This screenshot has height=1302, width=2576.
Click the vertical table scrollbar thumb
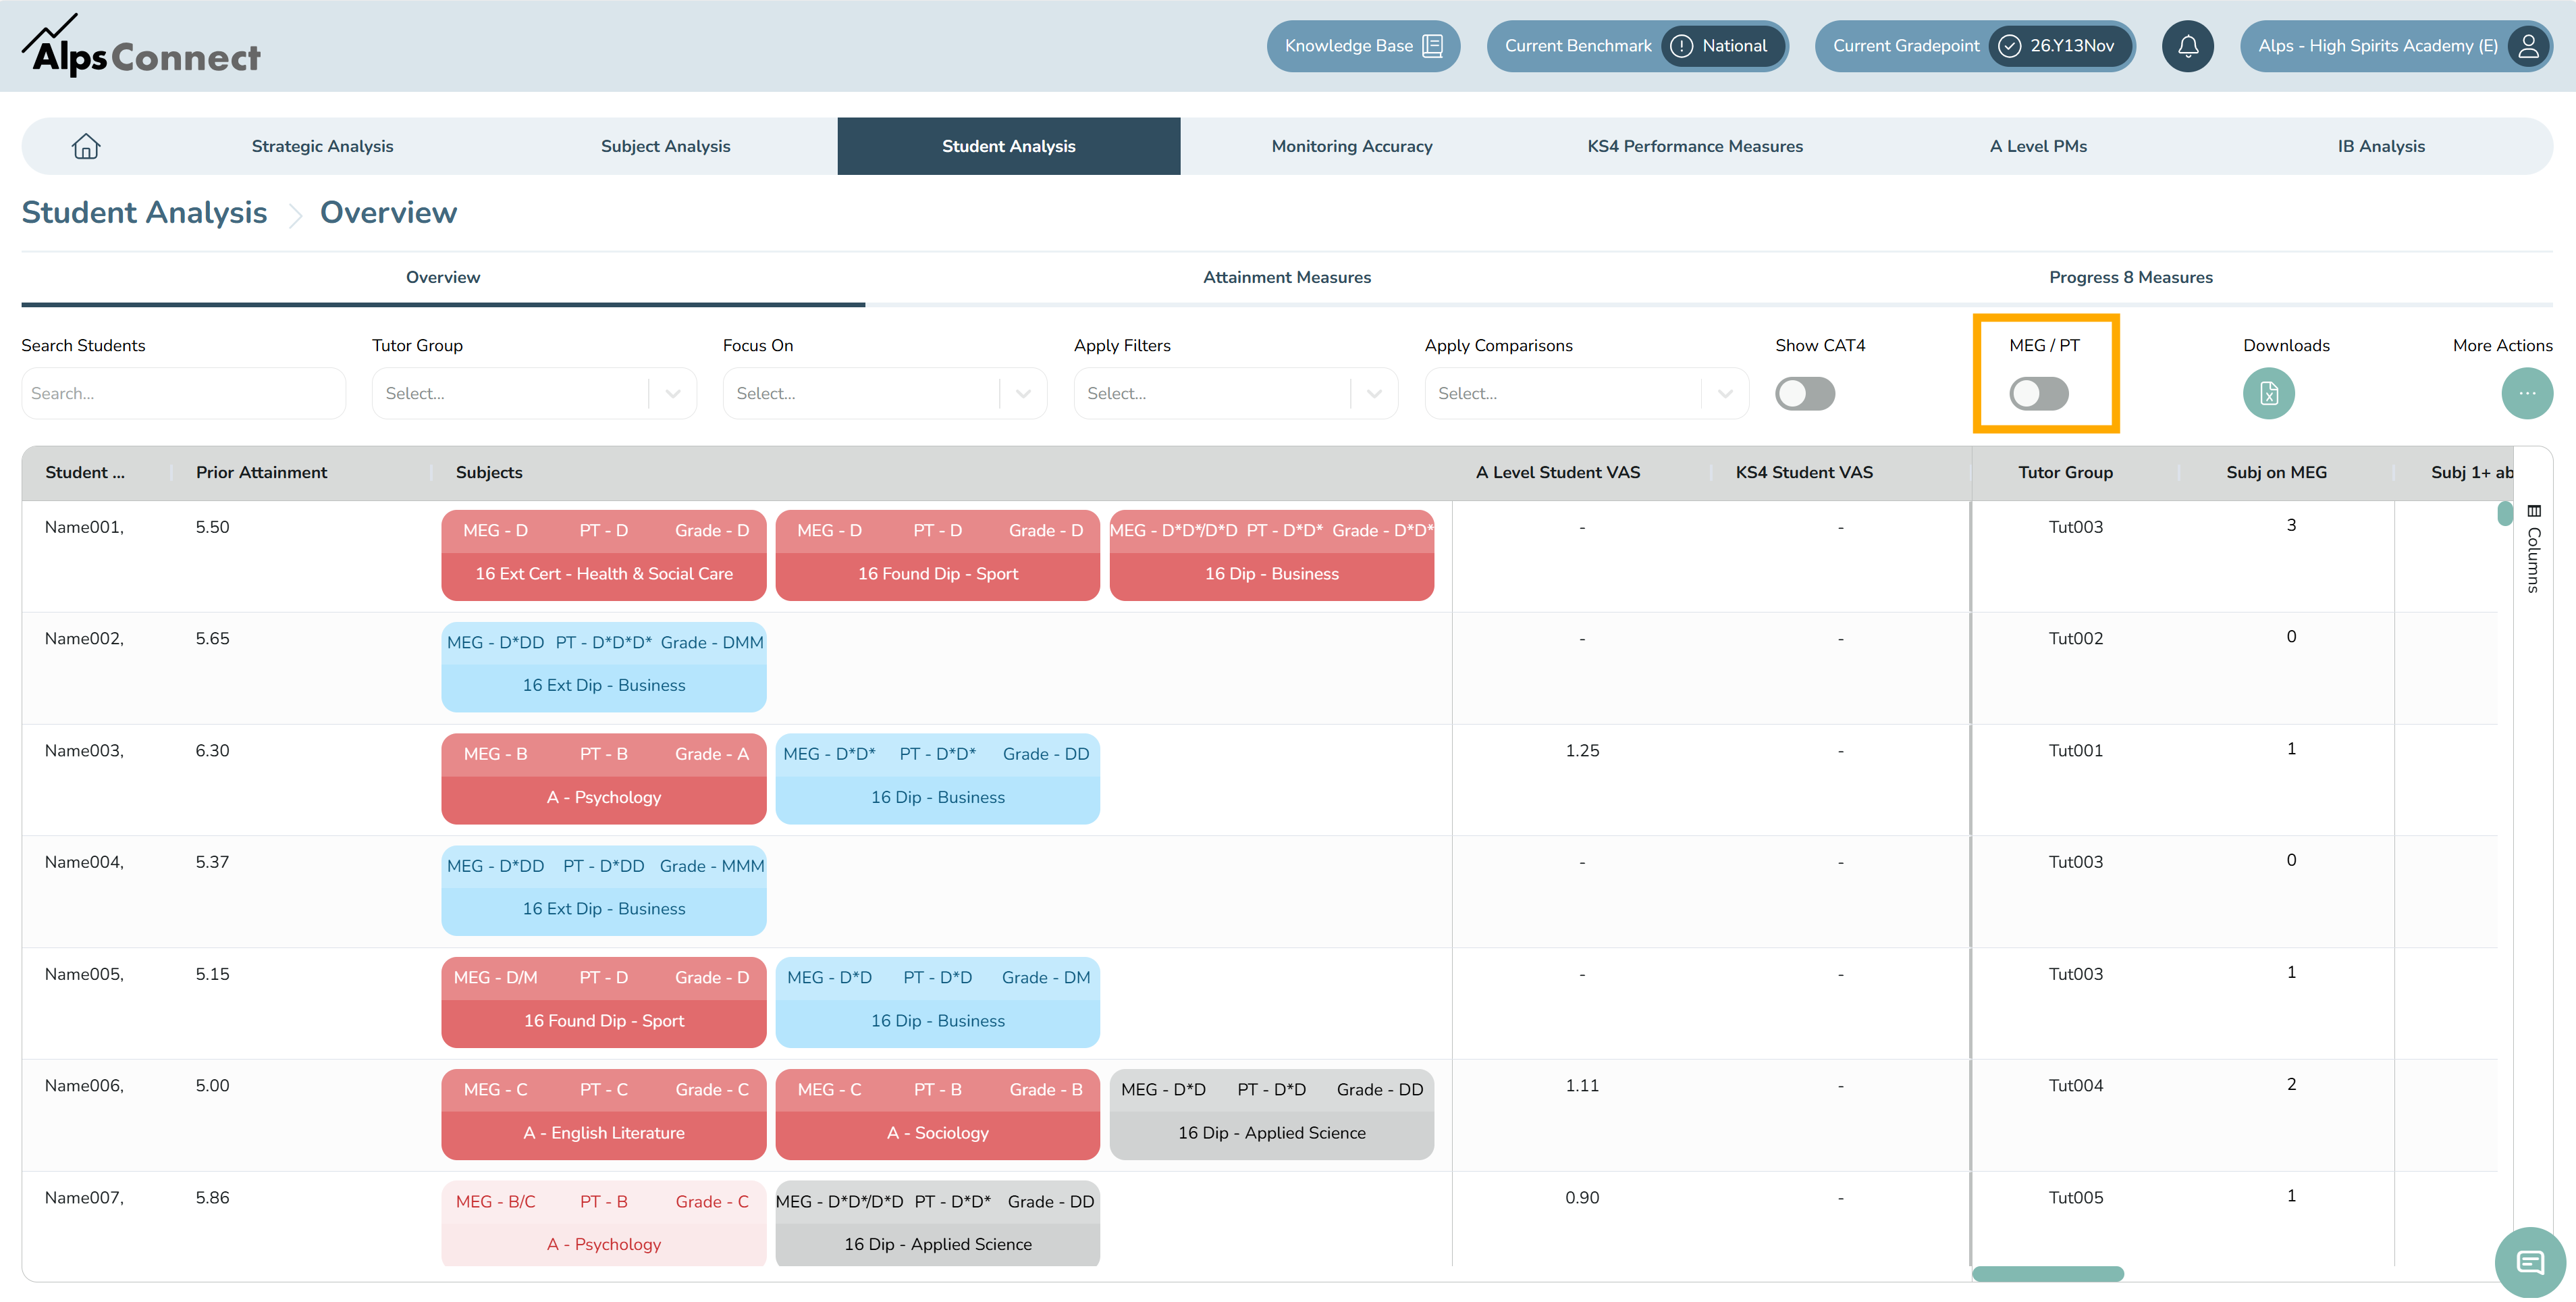pyautogui.click(x=2504, y=513)
